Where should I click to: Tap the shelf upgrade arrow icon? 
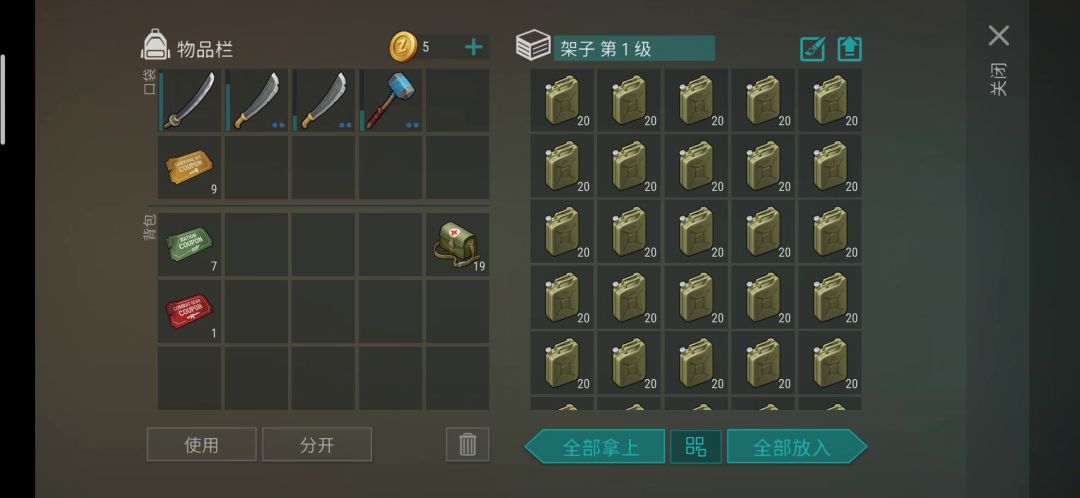850,49
